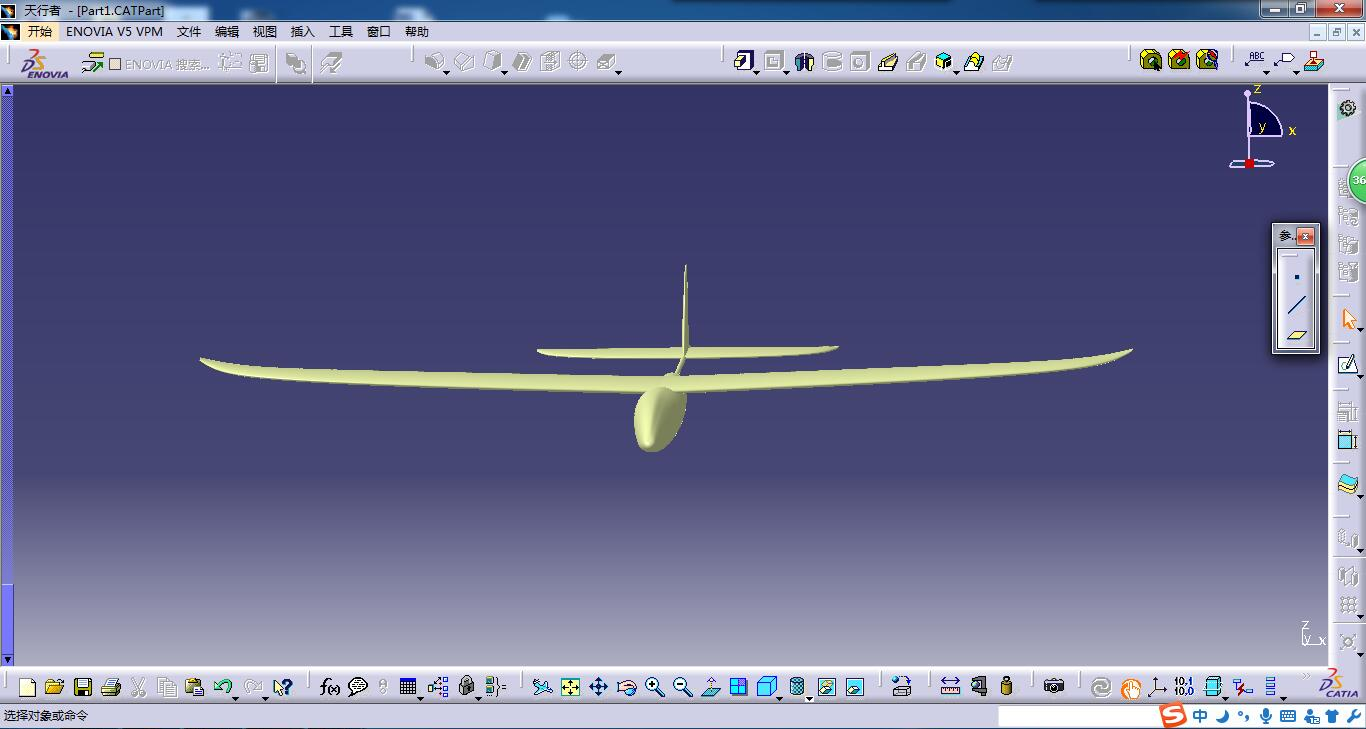
Task: Open a file with the folder icon
Action: [55, 687]
